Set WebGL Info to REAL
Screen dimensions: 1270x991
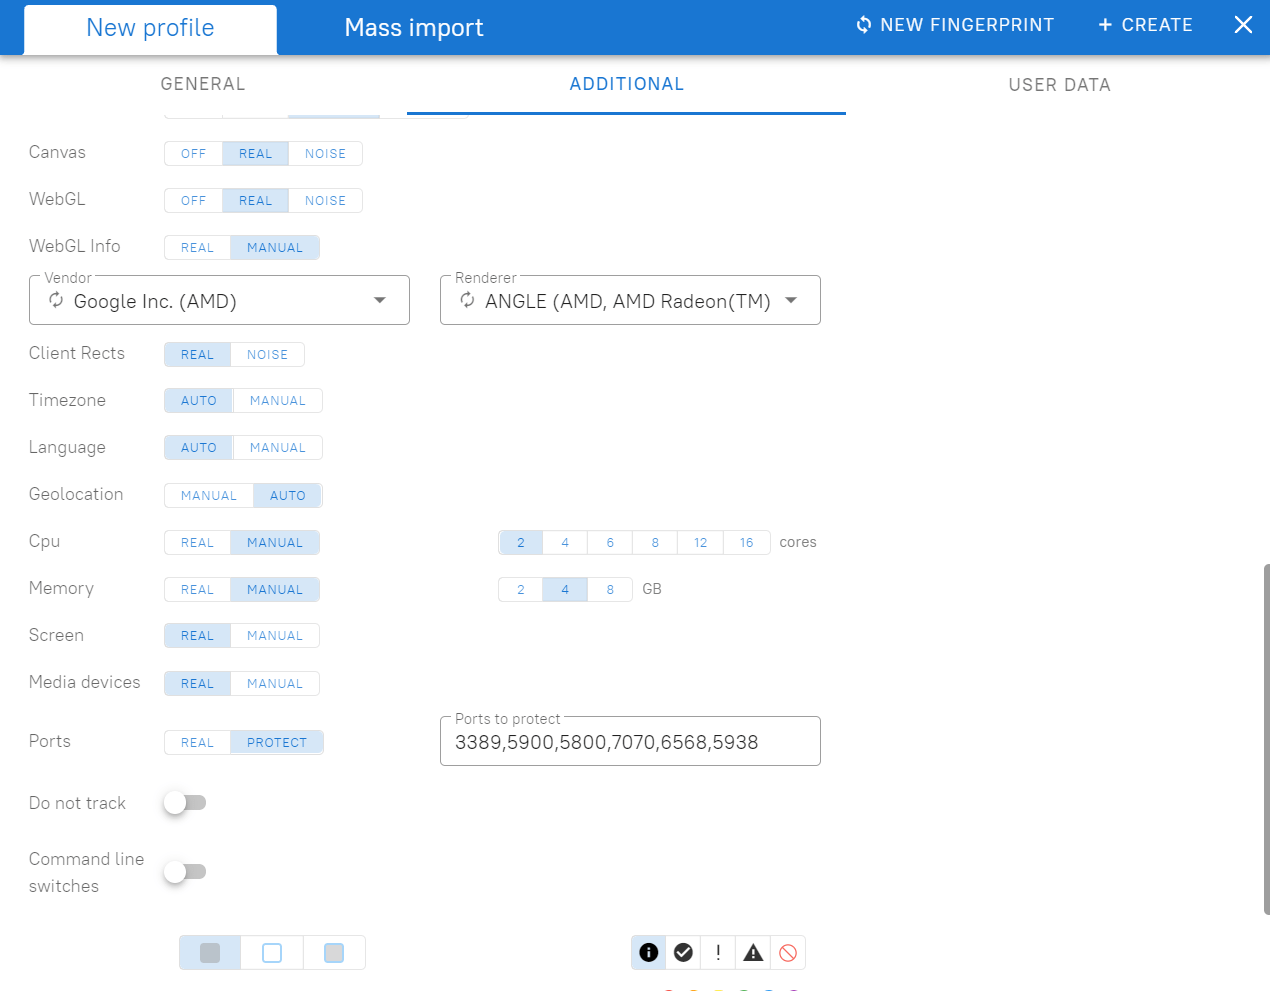pyautogui.click(x=197, y=247)
